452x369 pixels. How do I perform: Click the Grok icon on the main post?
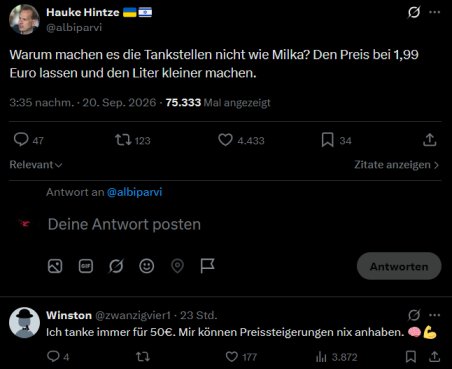(414, 12)
